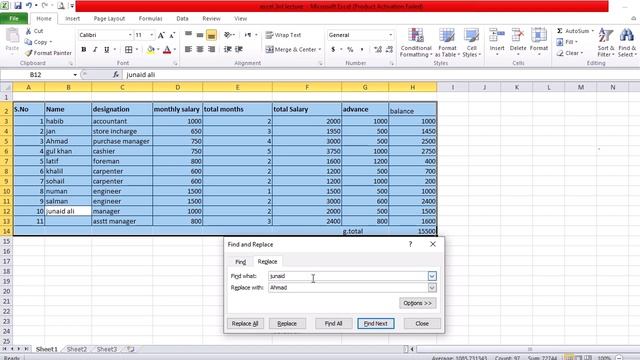
Task: Decrease font size with Shrink Font icon
Action: (172, 35)
